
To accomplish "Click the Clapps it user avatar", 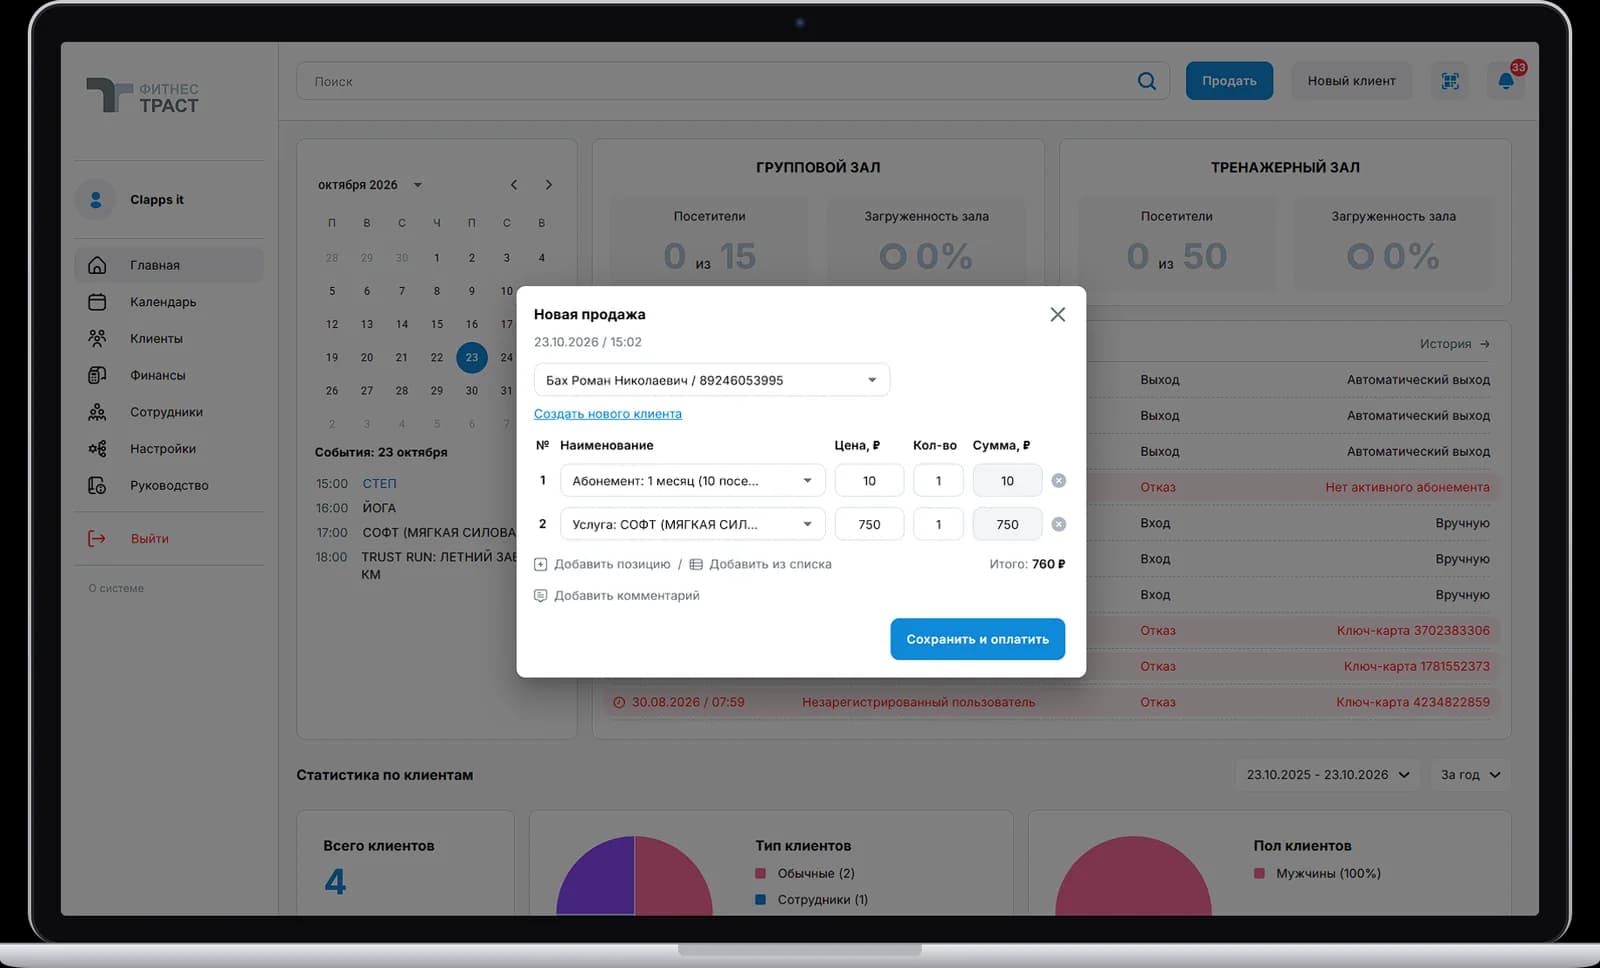I will coord(96,200).
